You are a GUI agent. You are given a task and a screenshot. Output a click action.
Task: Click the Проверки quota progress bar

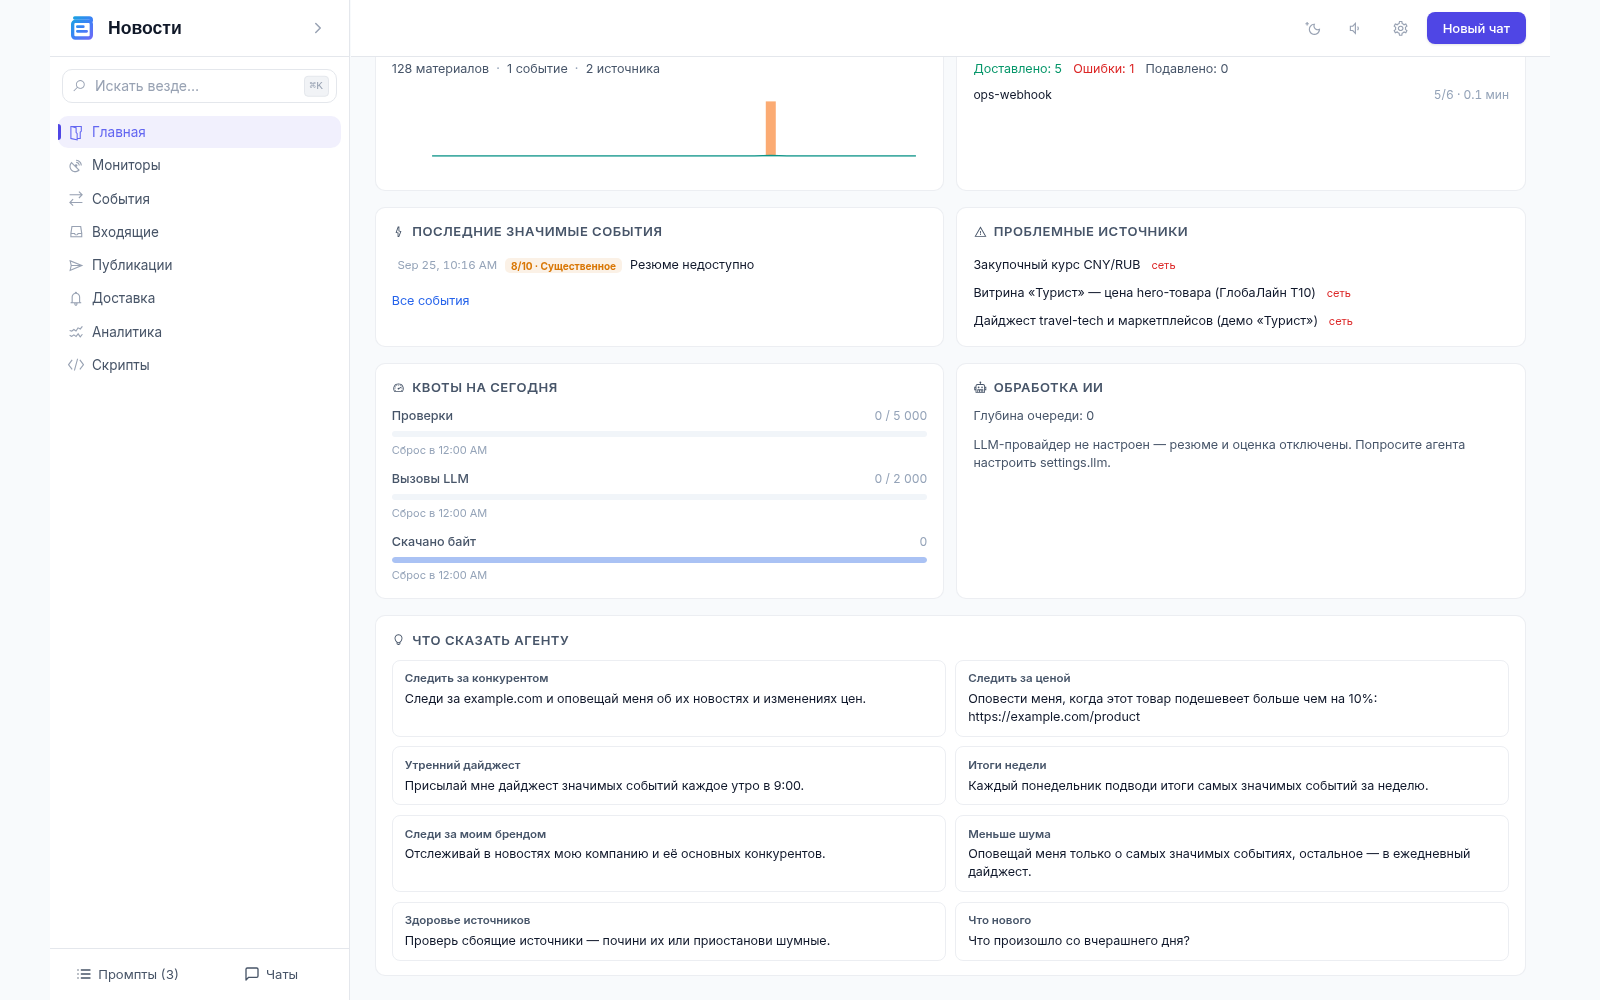click(x=659, y=434)
